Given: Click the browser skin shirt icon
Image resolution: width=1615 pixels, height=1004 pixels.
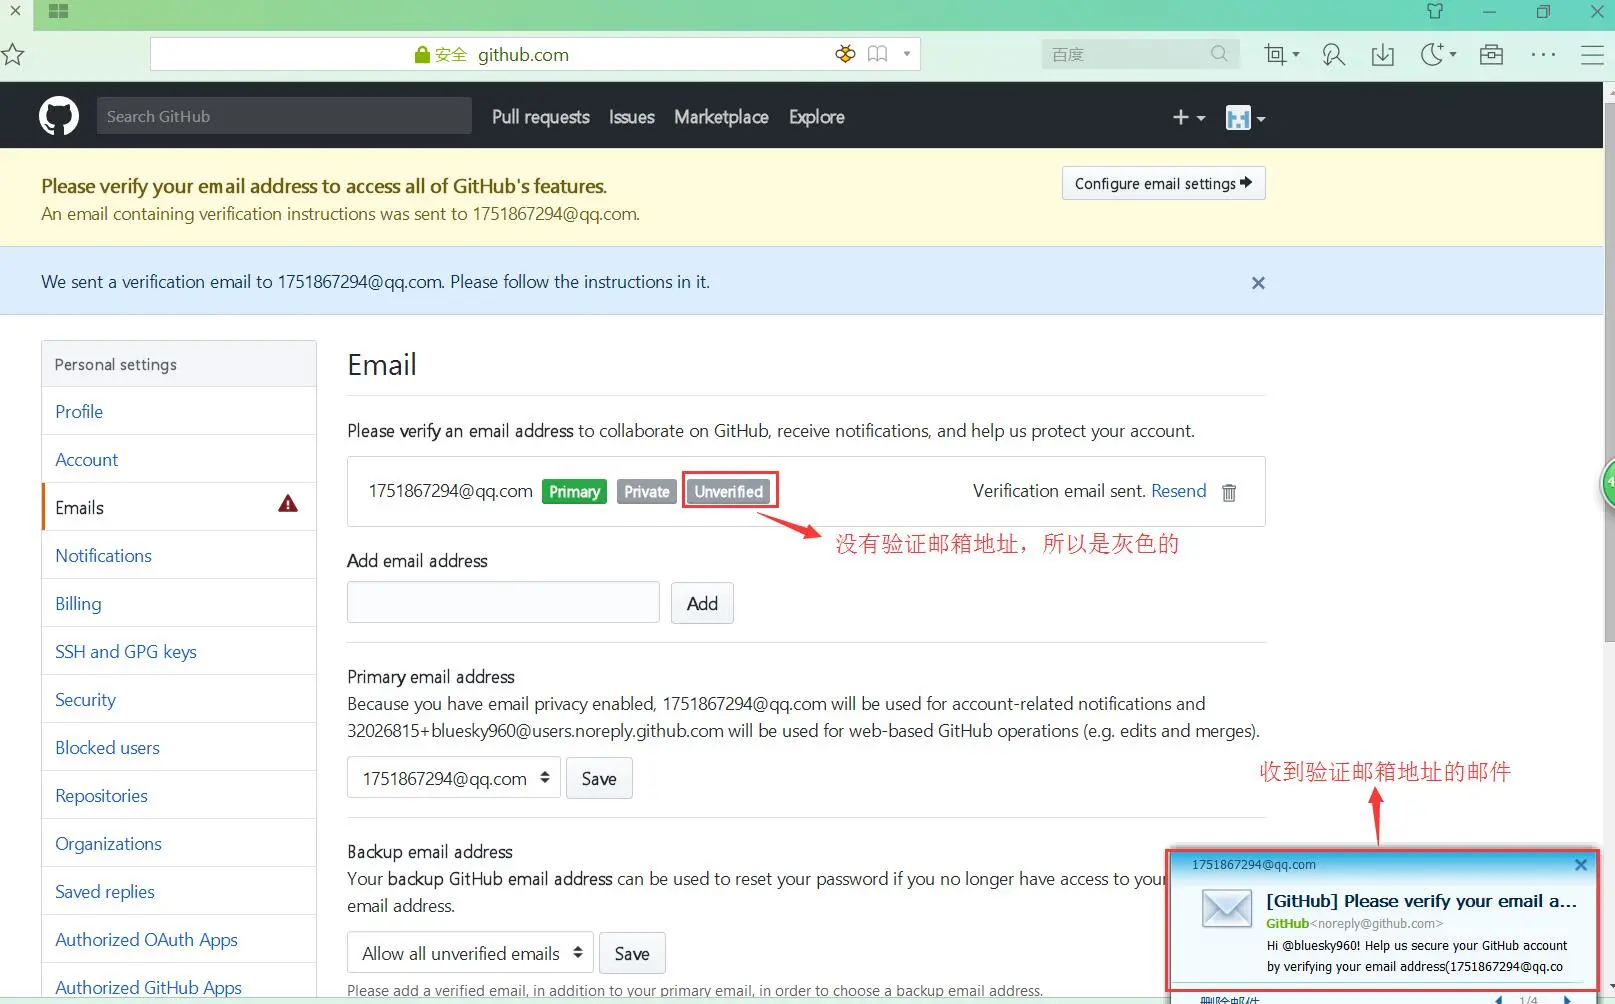Looking at the screenshot, I should coord(1435,11).
